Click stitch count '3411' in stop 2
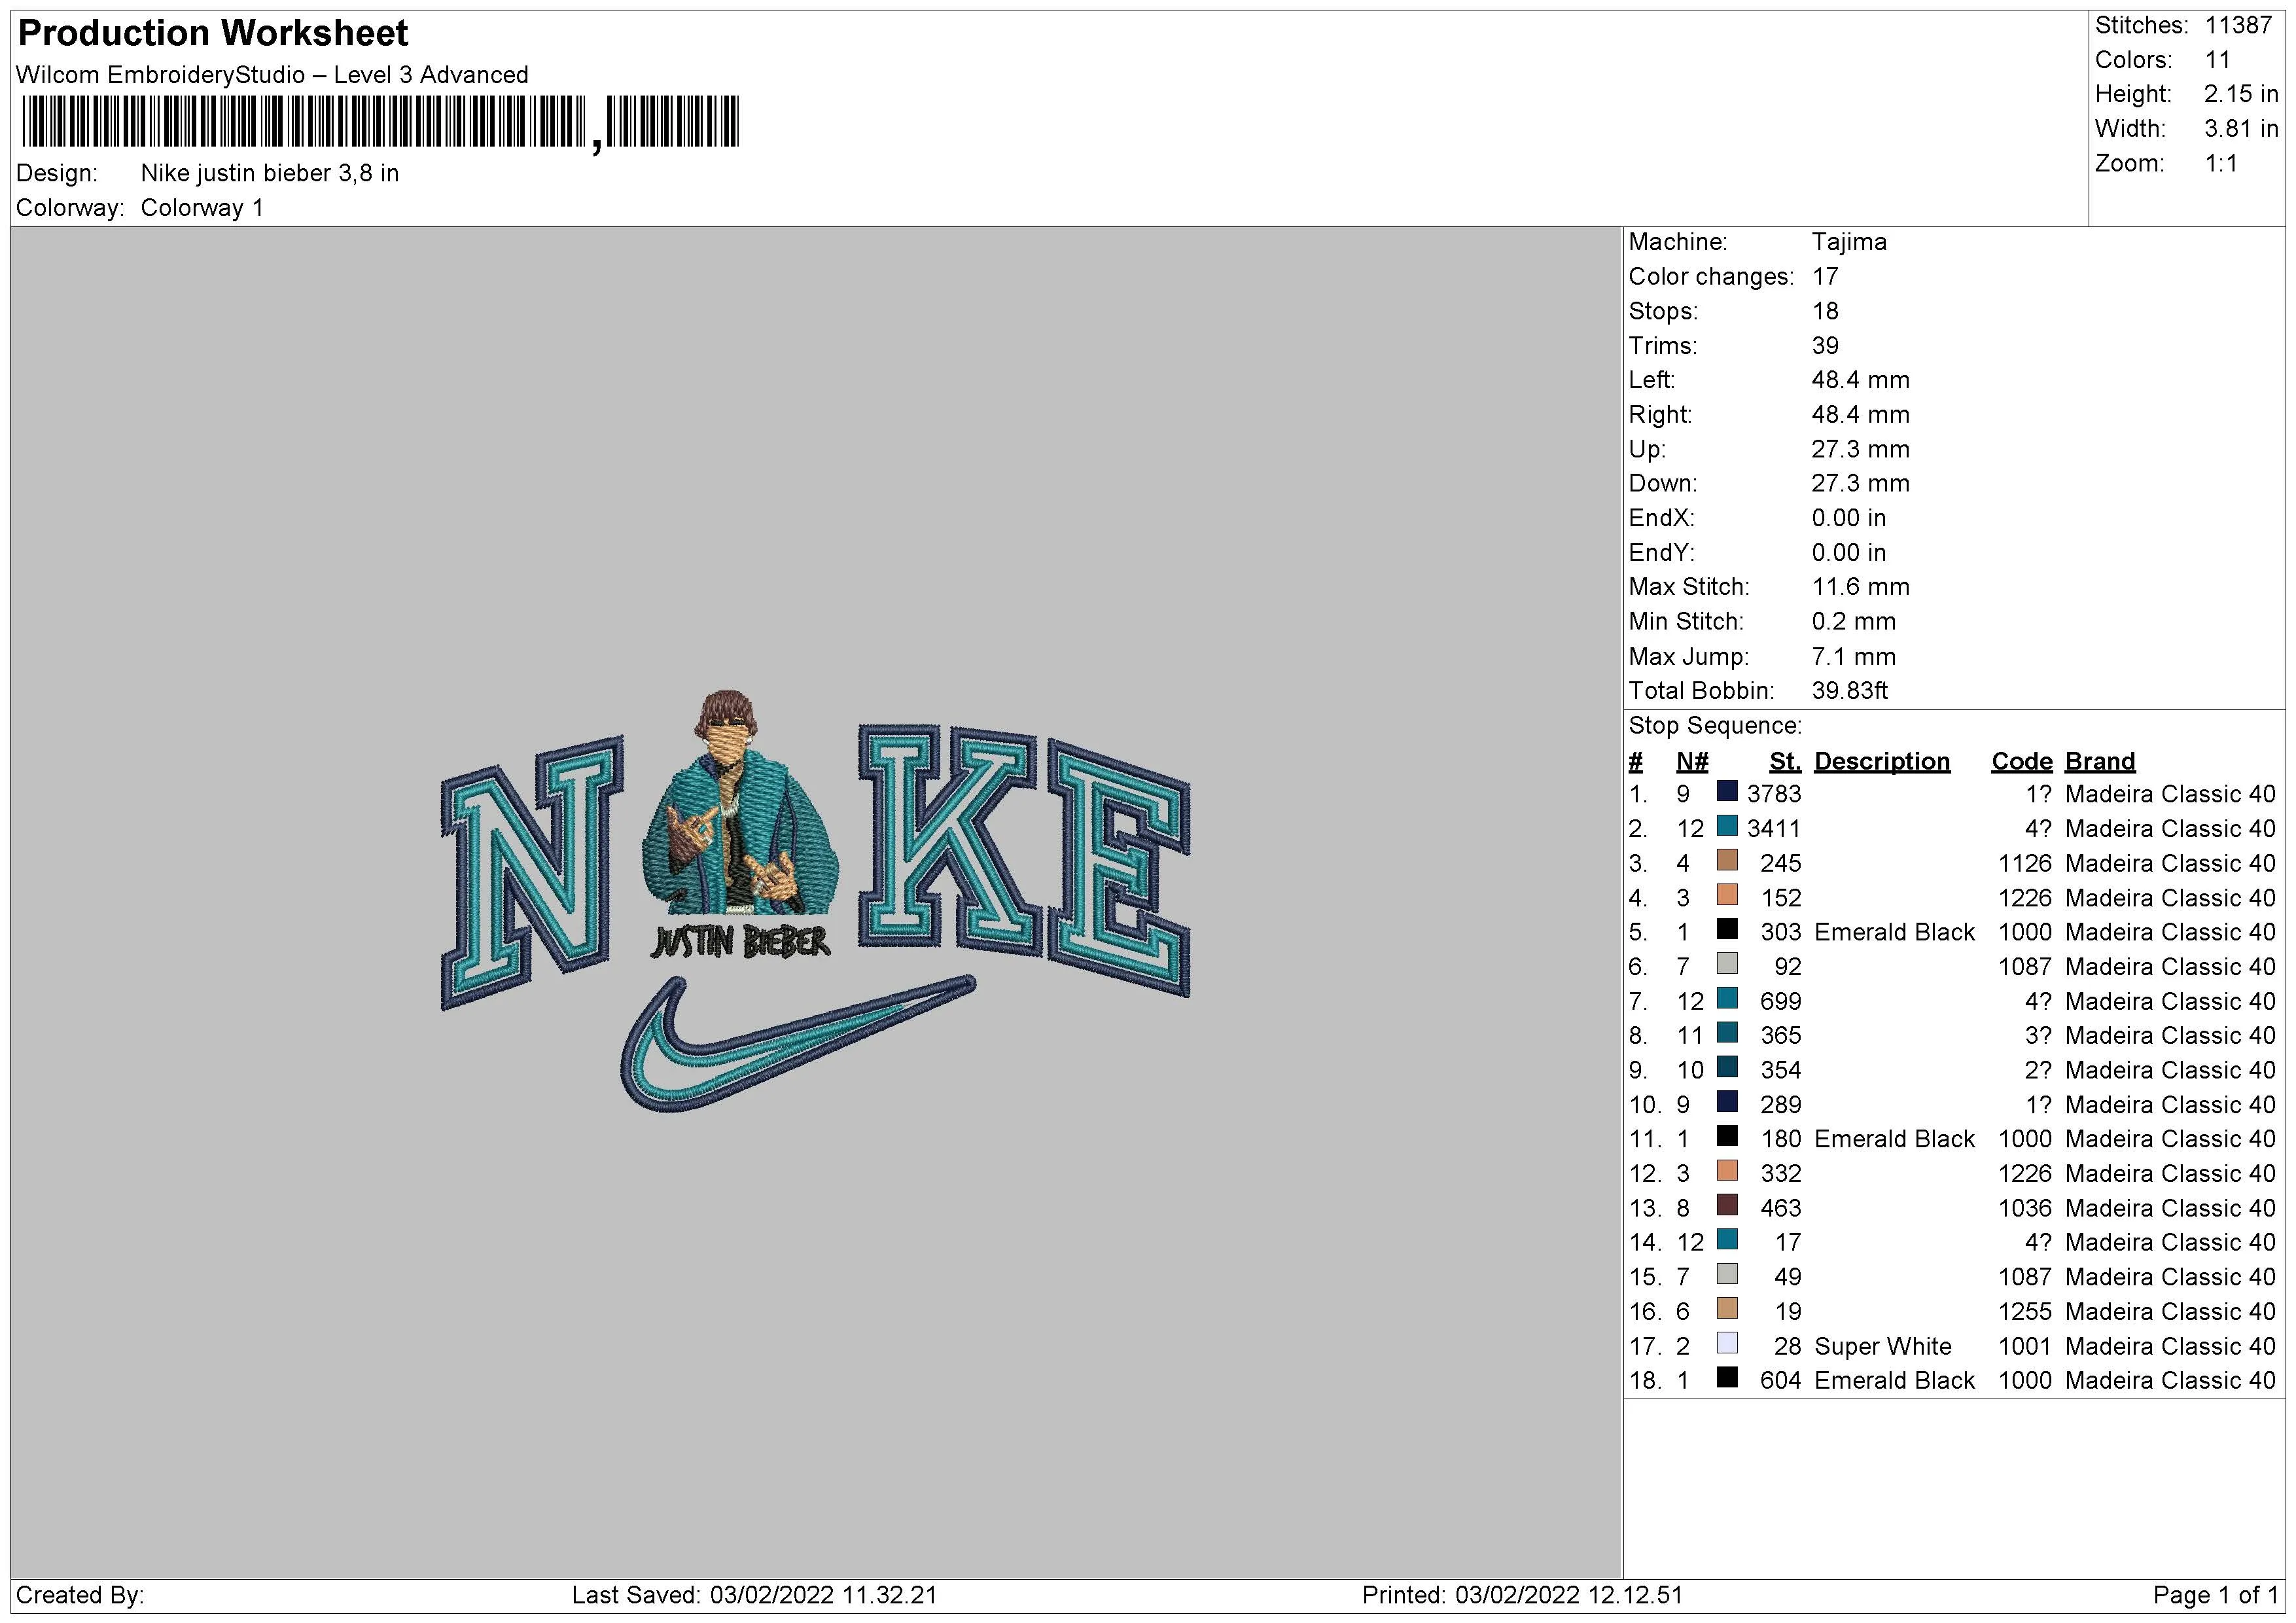Screen dimensions: 2296x1623 click(x=1774, y=829)
